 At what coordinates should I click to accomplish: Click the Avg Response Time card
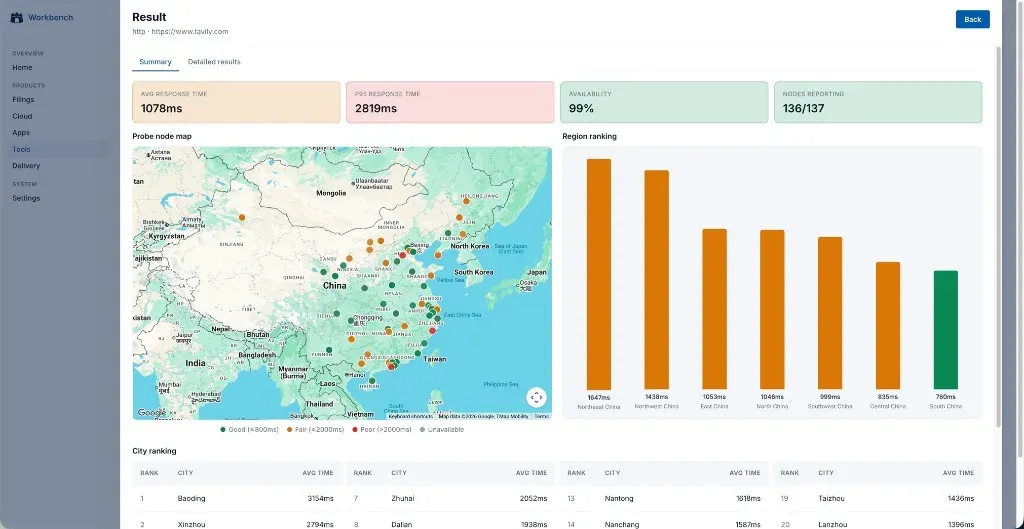[x=236, y=102]
